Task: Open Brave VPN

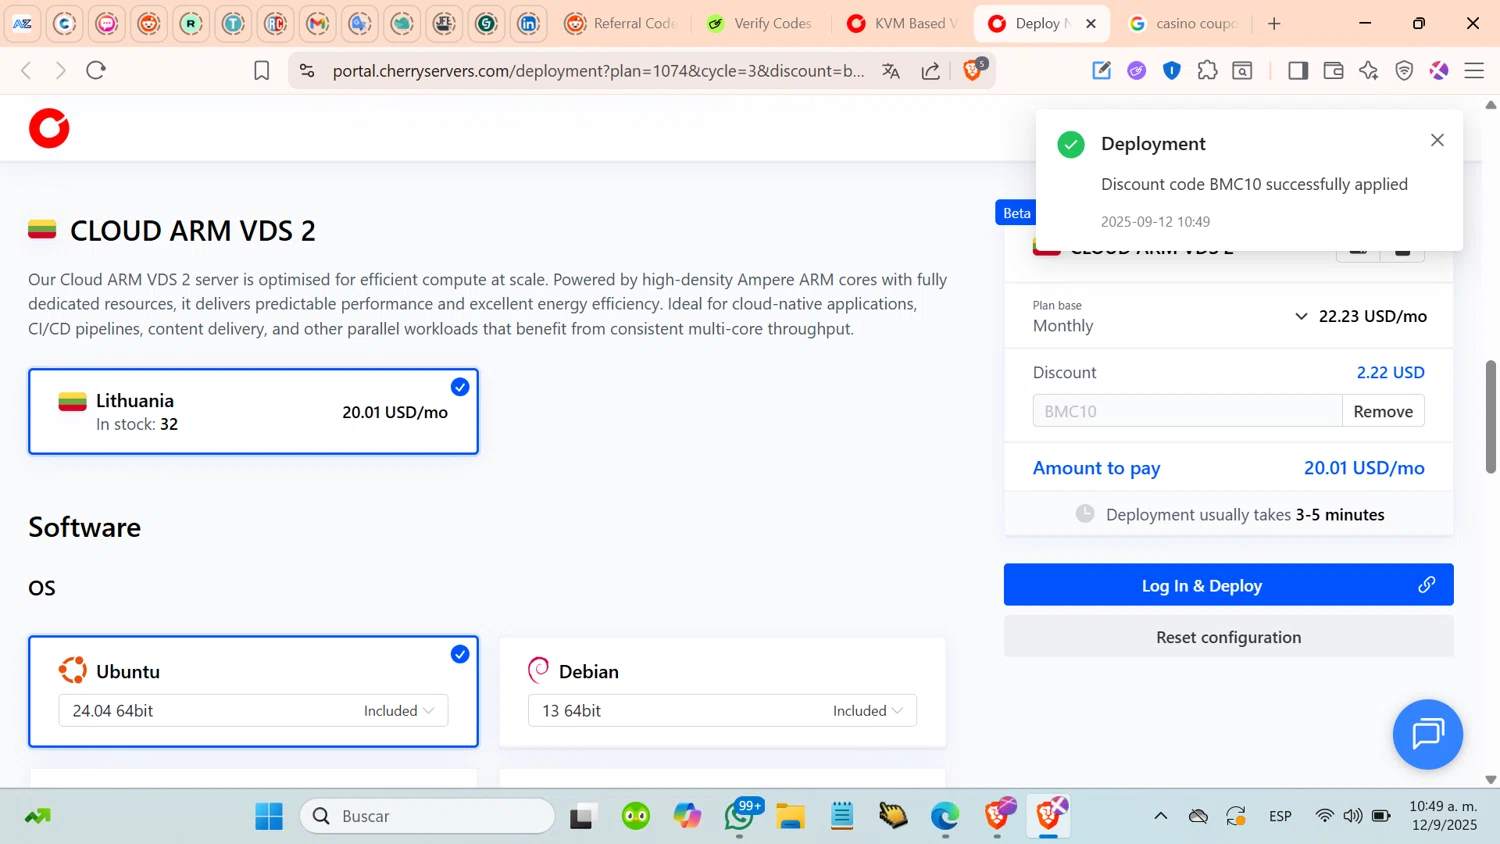Action: tap(1404, 70)
